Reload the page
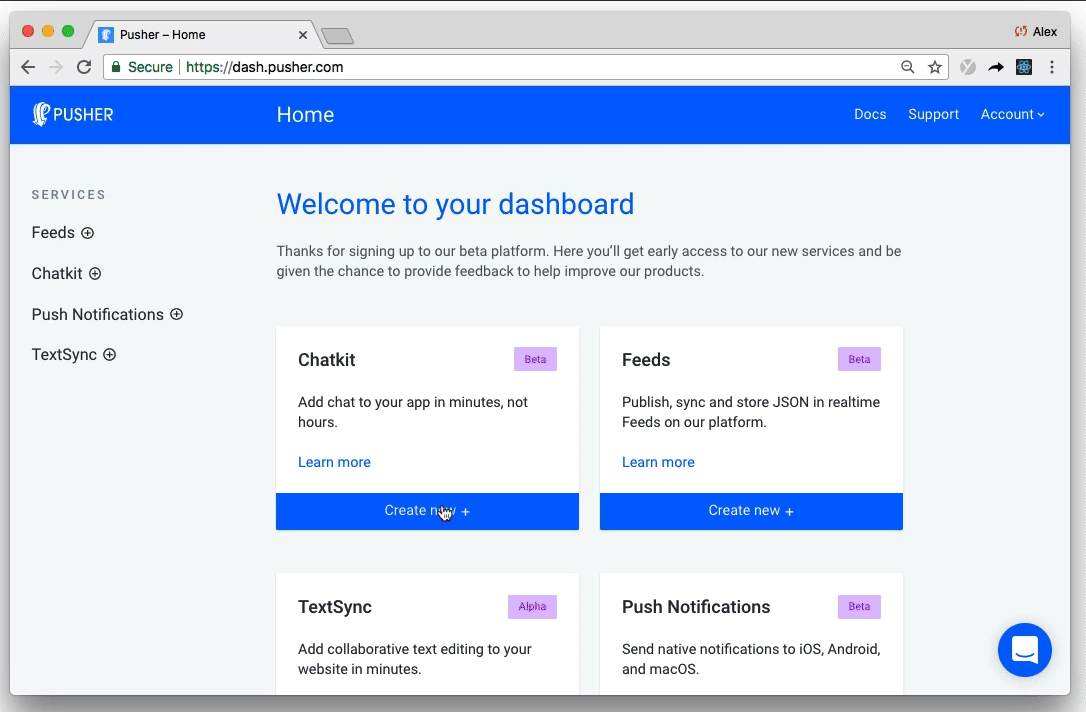This screenshot has height=712, width=1086. [x=84, y=67]
